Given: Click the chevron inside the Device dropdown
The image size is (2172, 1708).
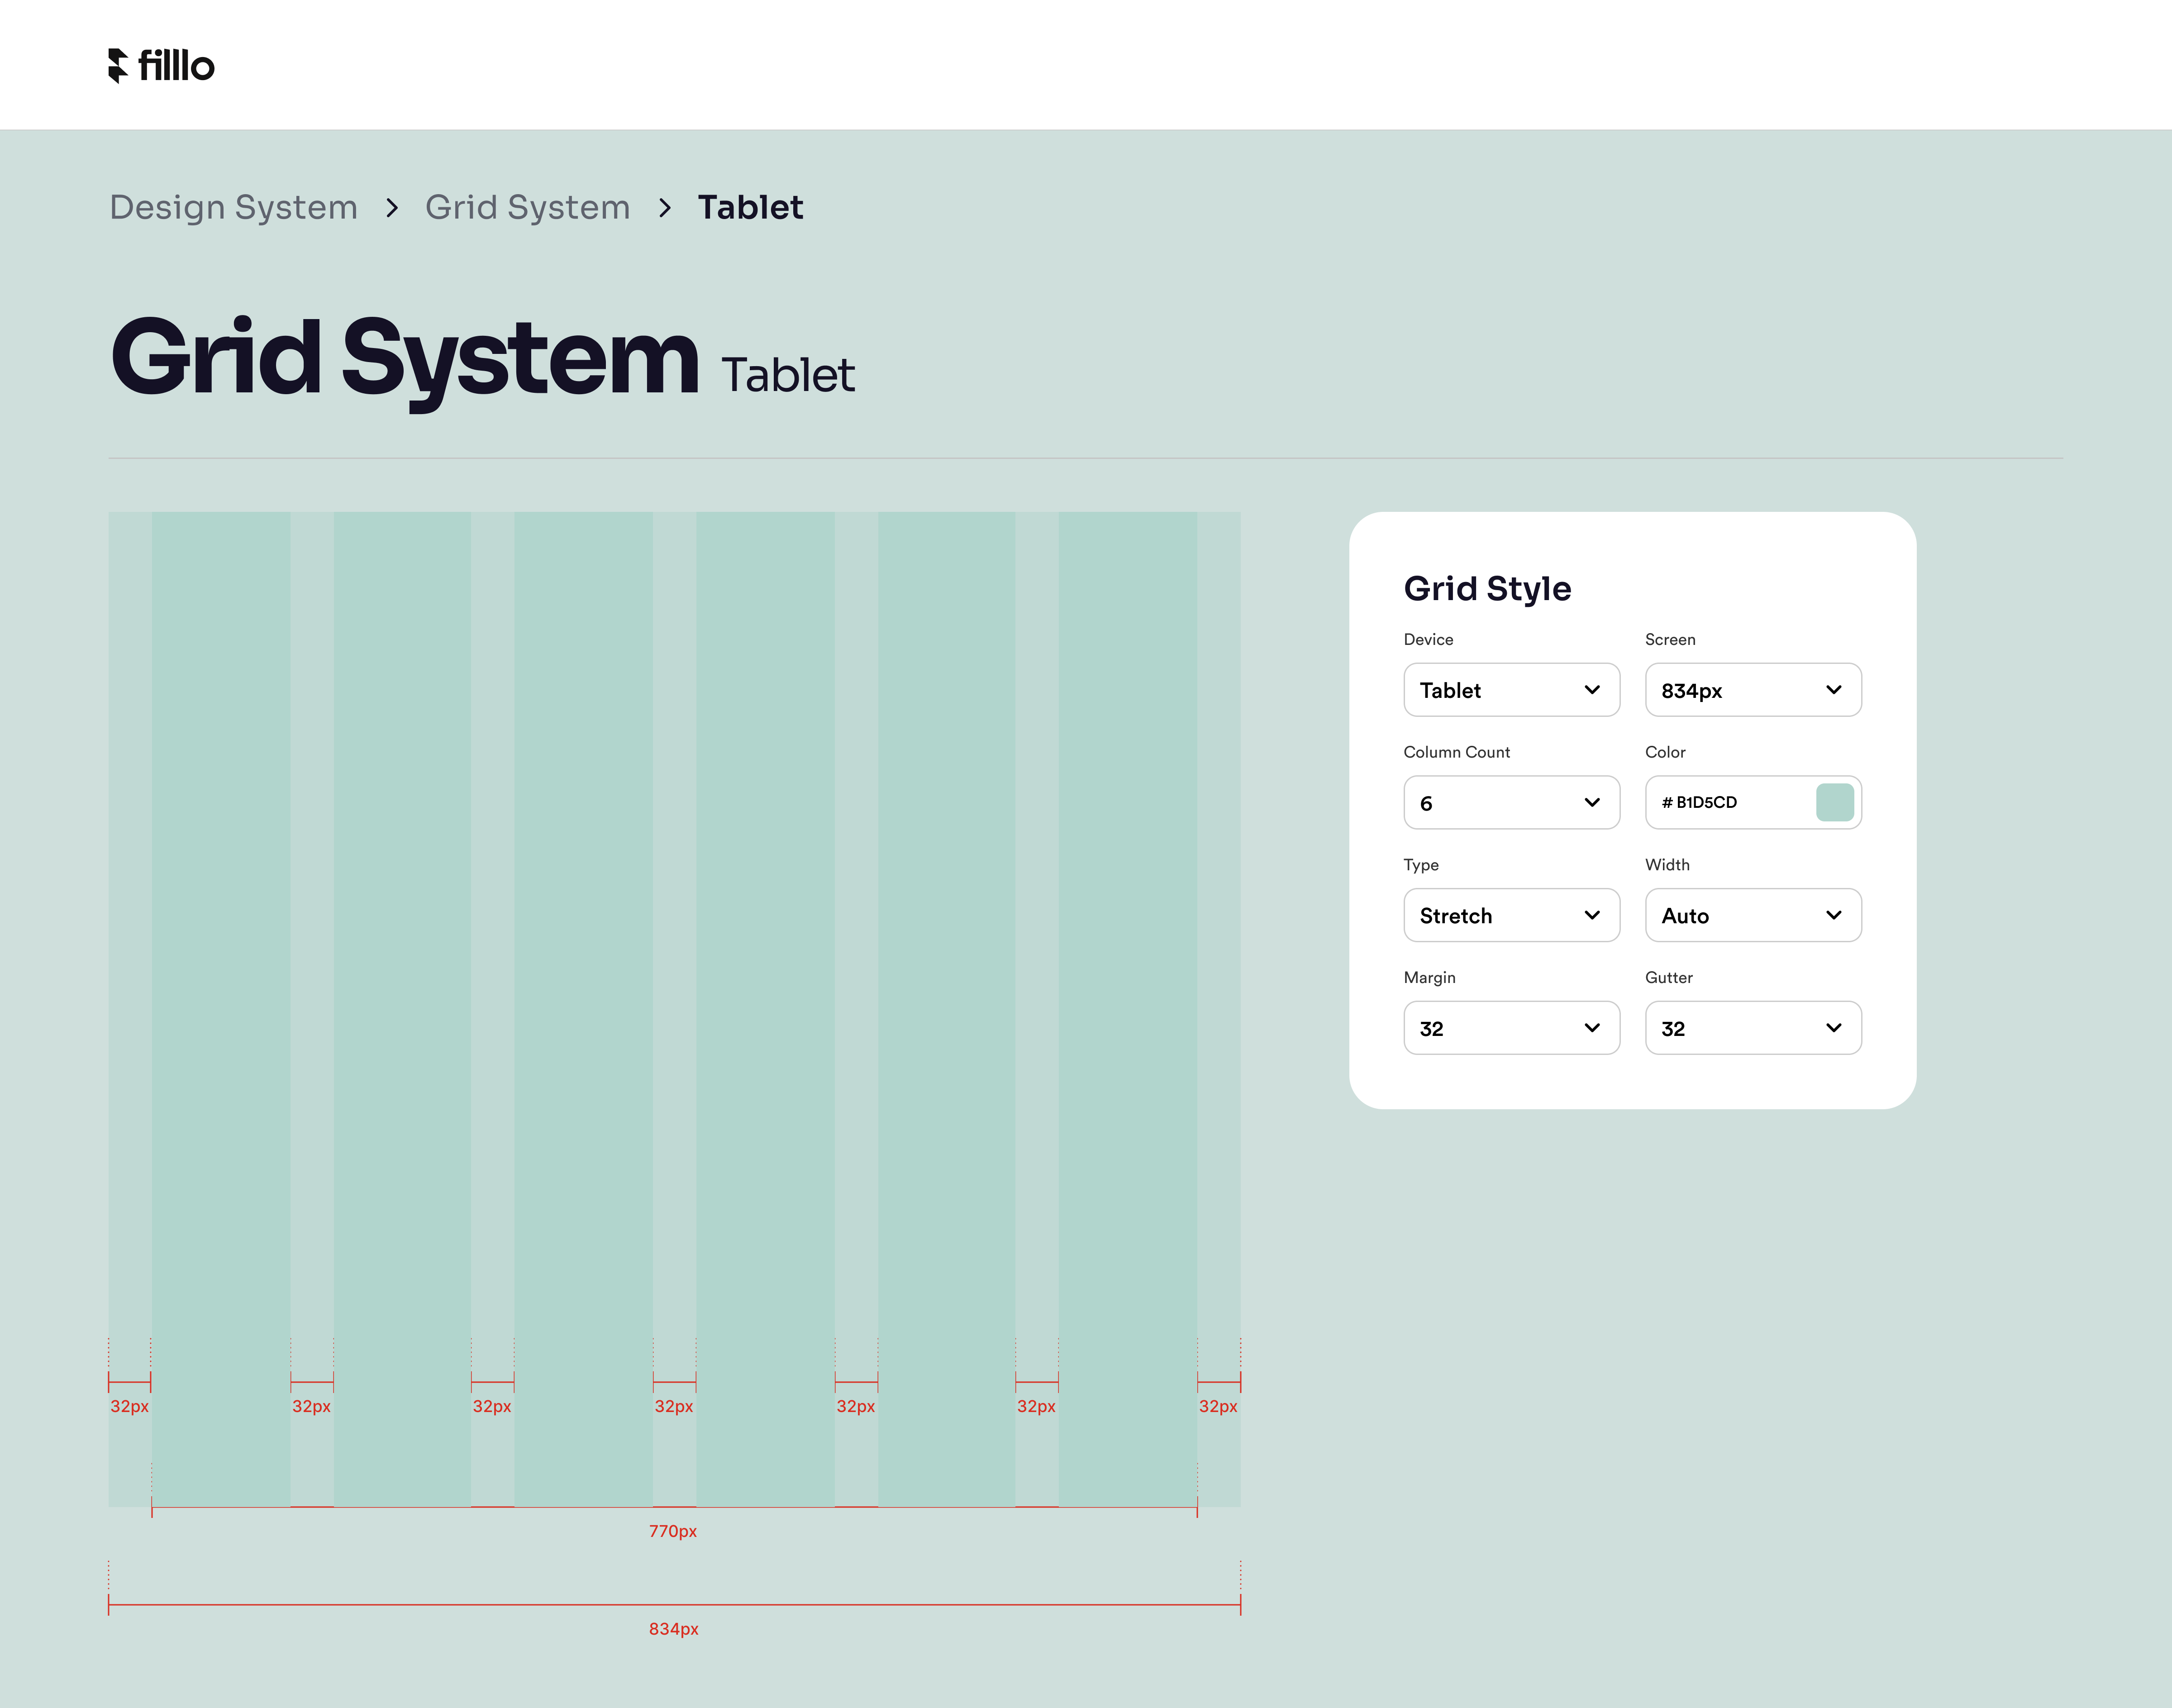Looking at the screenshot, I should (1591, 690).
